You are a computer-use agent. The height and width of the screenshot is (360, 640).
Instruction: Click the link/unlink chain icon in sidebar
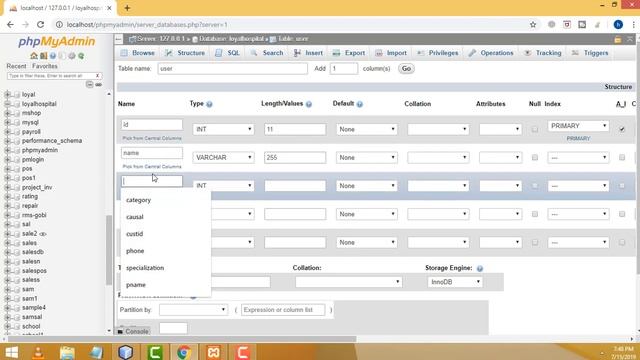point(98,84)
